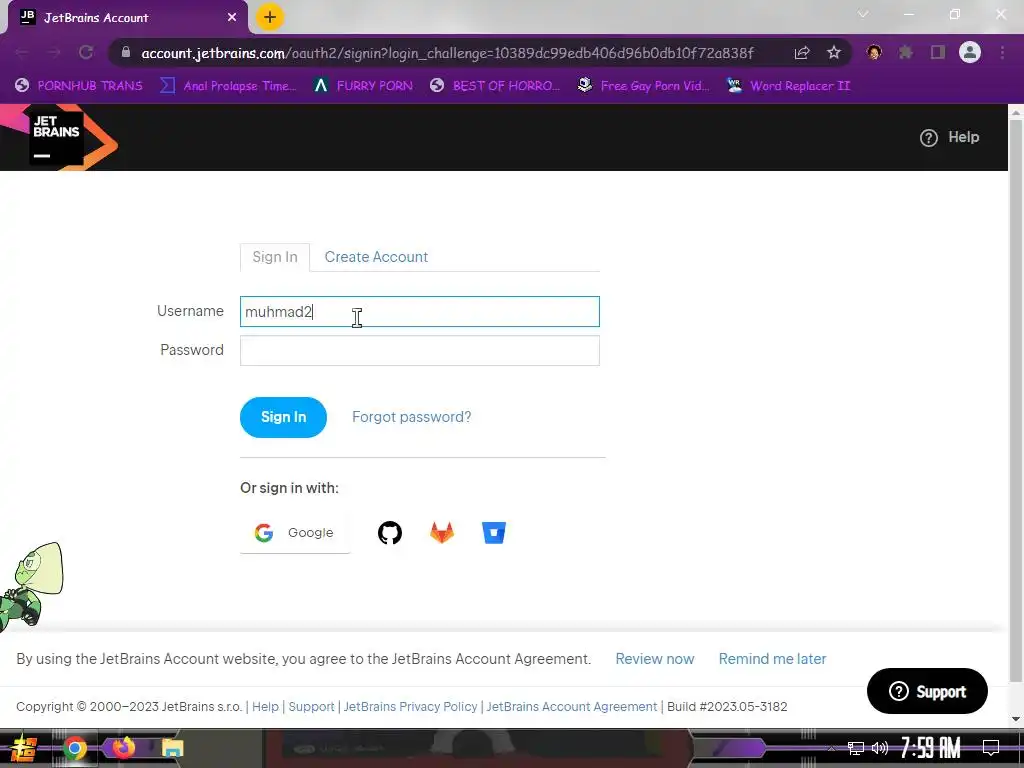The image size is (1024, 768).
Task: Open the footer Help link
Action: click(x=265, y=707)
